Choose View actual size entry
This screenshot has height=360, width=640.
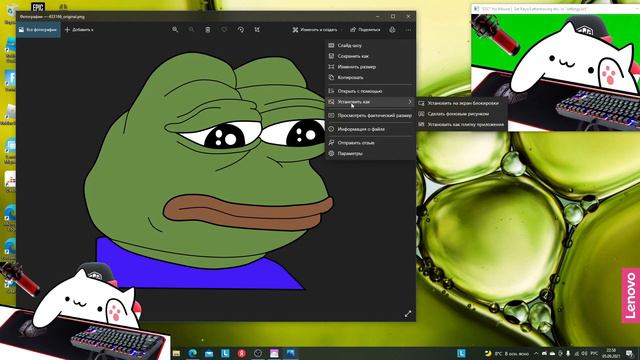pos(370,116)
